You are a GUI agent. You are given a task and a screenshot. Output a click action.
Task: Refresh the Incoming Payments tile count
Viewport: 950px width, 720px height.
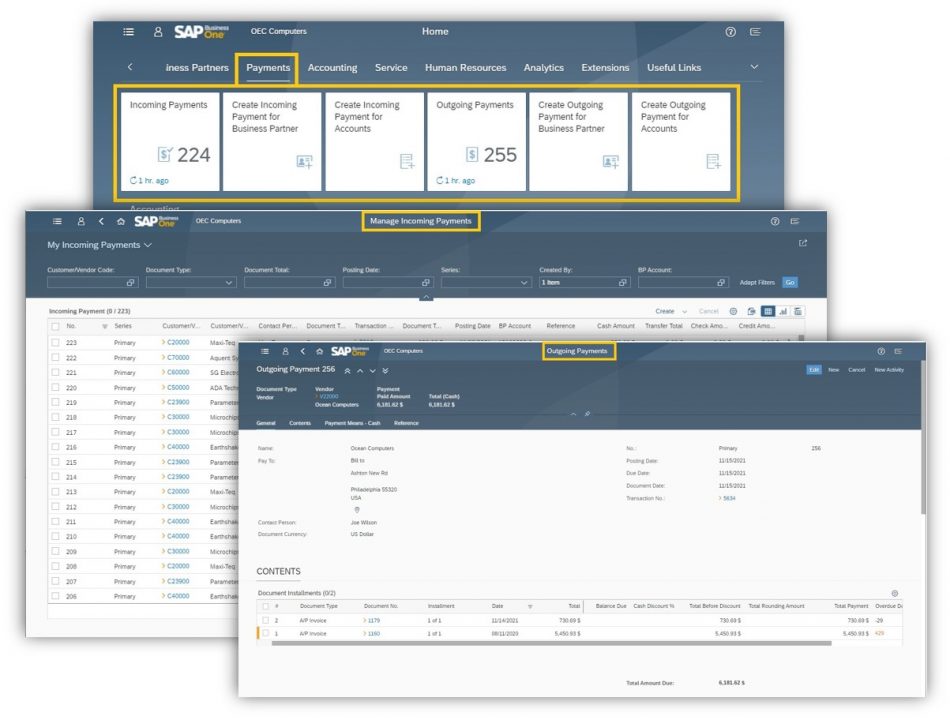coord(133,180)
